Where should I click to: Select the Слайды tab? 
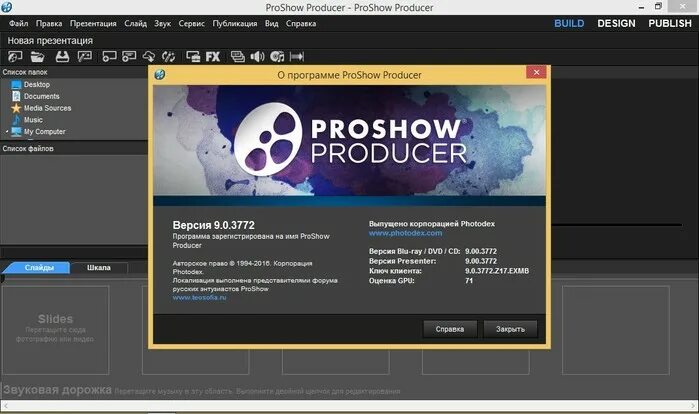point(37,267)
